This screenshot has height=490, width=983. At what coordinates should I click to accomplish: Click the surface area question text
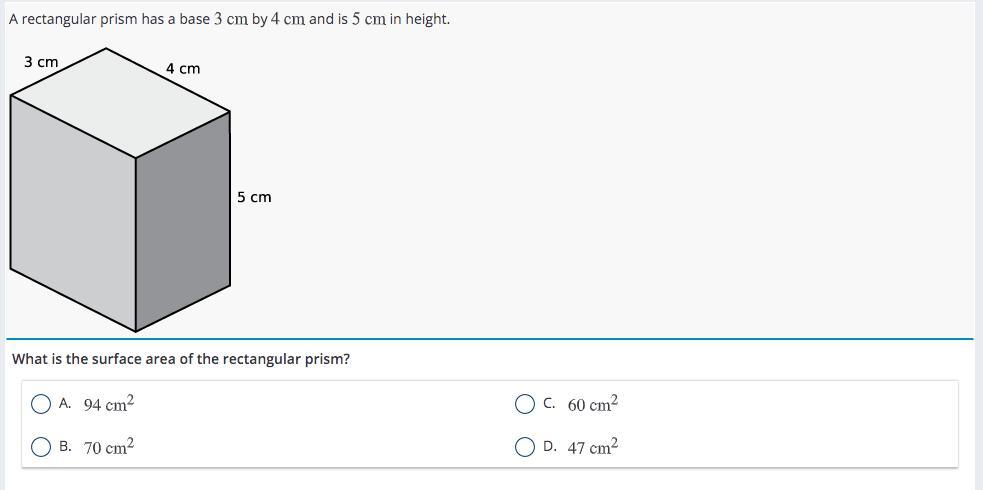coord(181,359)
